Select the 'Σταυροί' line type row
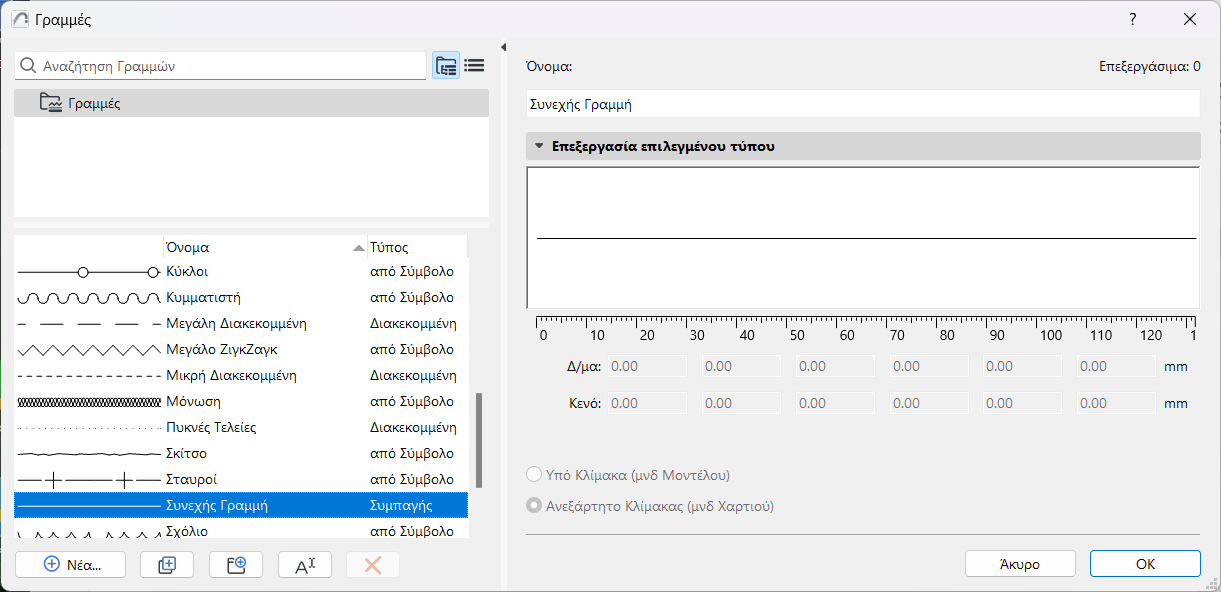1221x592 pixels. point(241,480)
